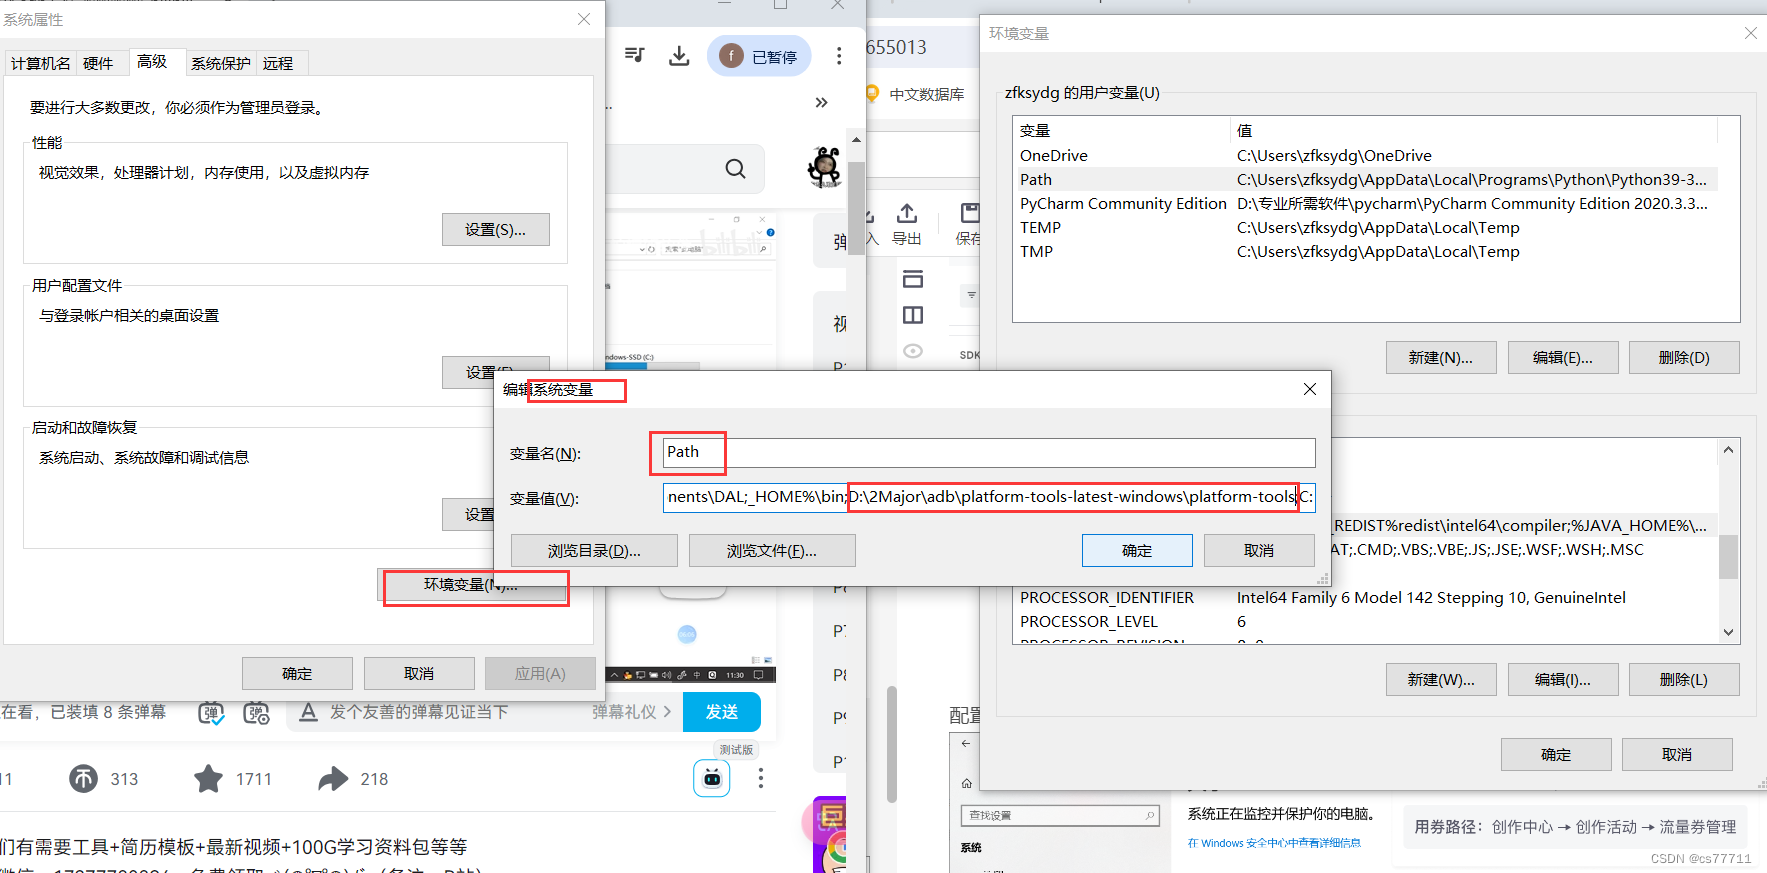Open the danmaku settings icon

(x=257, y=713)
